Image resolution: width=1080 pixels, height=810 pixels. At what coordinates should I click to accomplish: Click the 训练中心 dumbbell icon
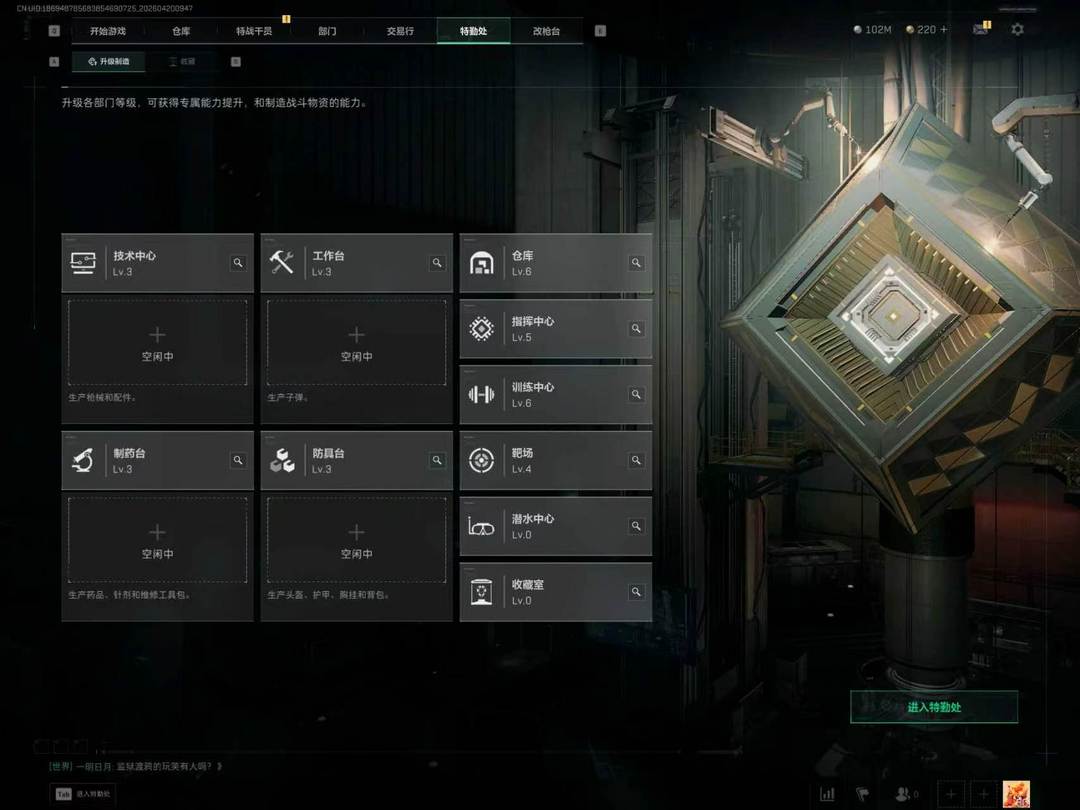click(481, 395)
